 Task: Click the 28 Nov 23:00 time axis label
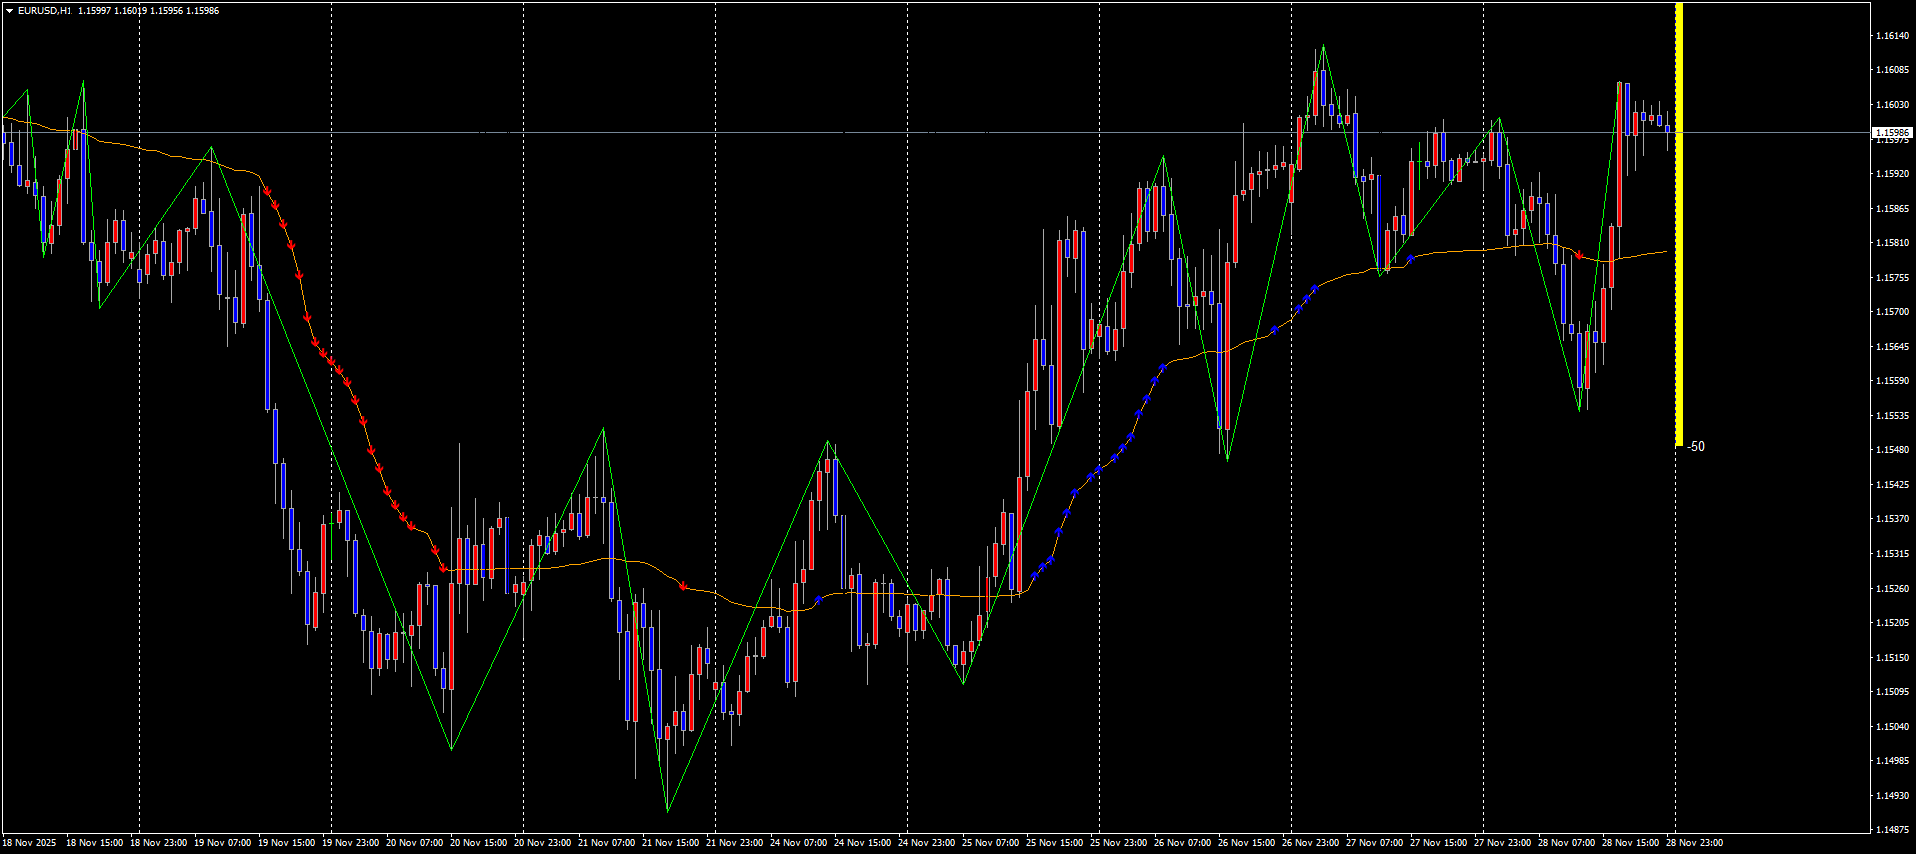[1694, 843]
